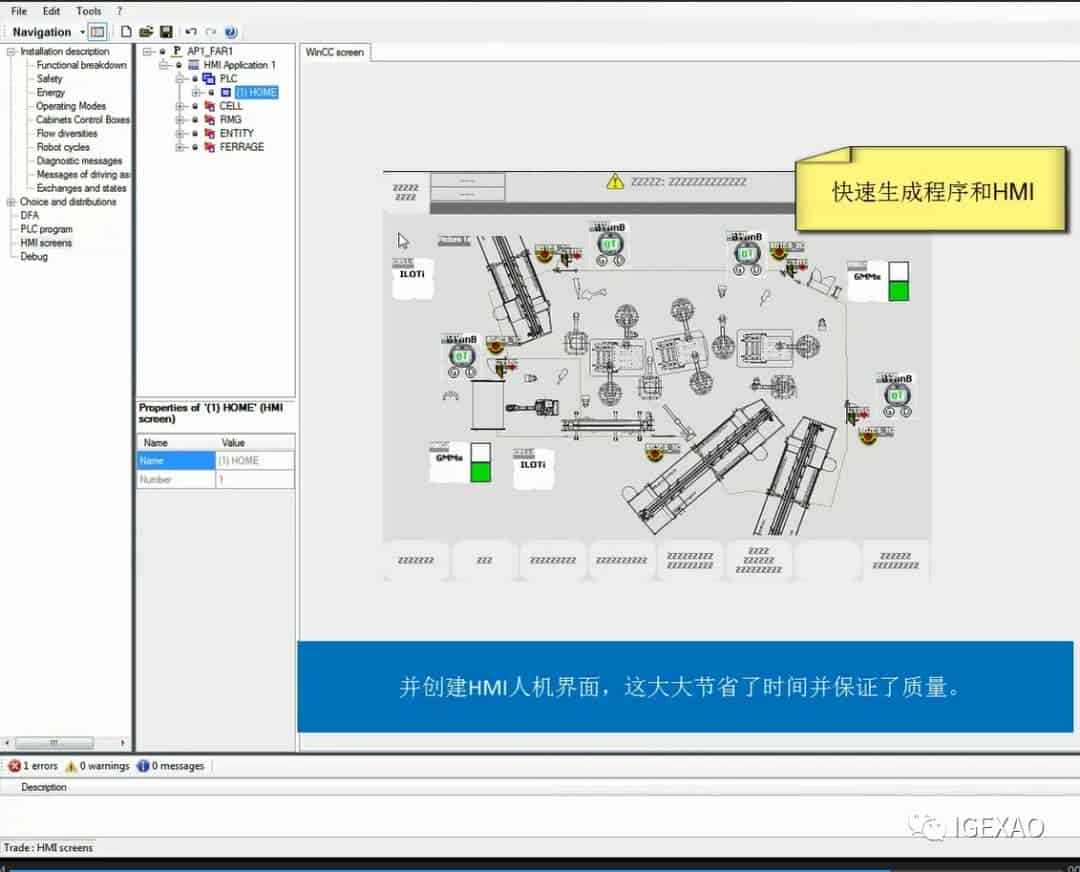1080x872 pixels.
Task: Collapse the PLC tree node
Action: [x=180, y=79]
